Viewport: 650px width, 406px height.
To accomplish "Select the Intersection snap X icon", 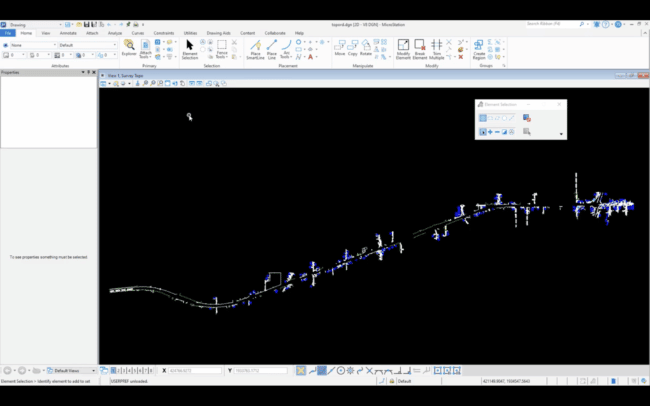I will [x=369, y=370].
